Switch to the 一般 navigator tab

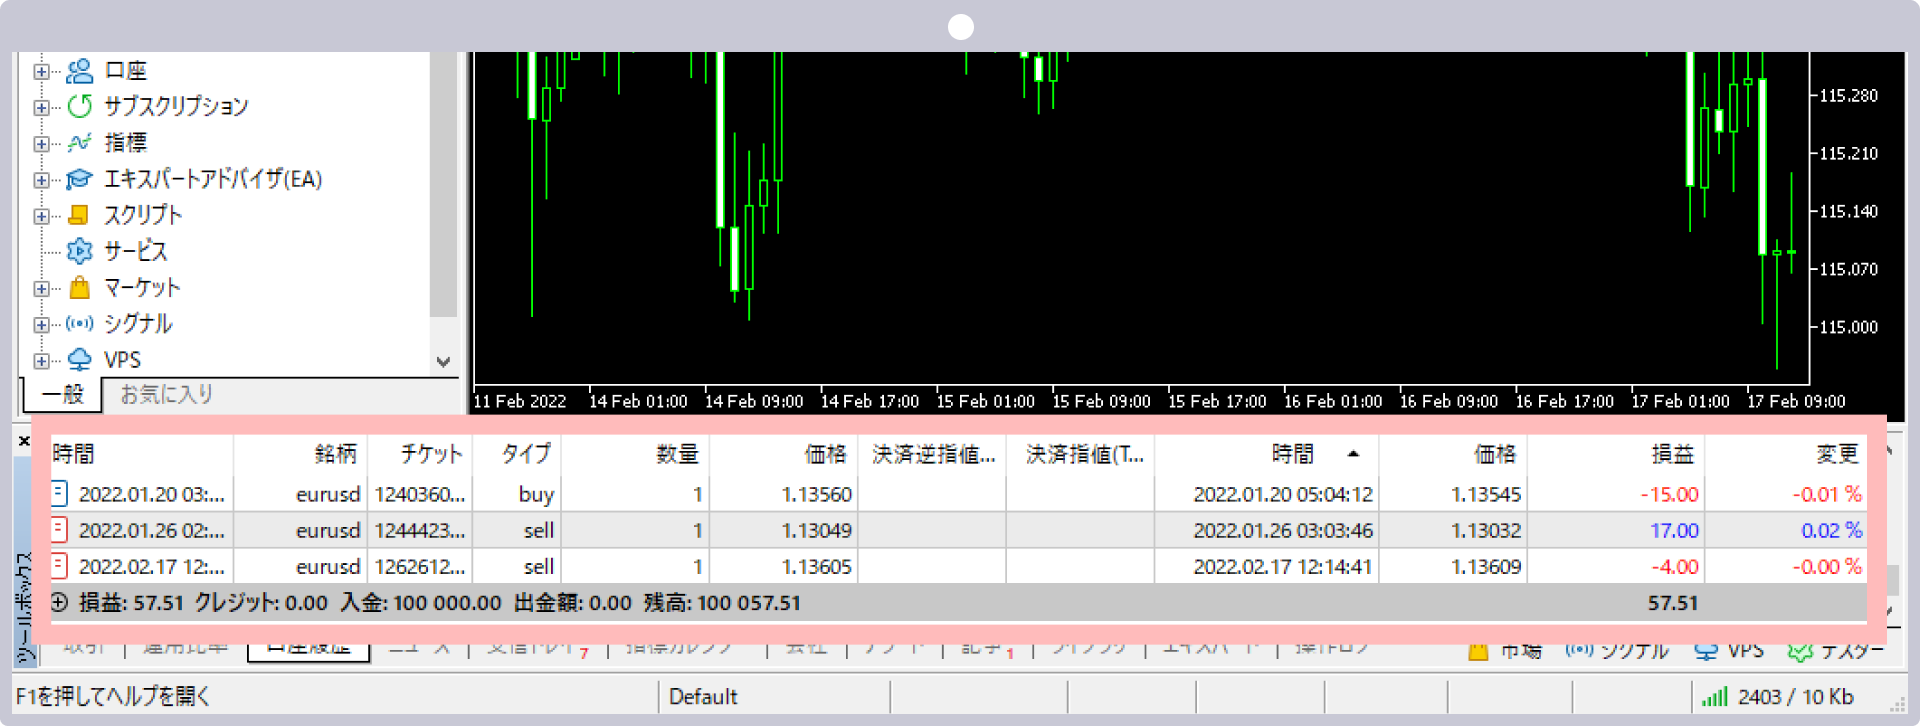point(62,394)
